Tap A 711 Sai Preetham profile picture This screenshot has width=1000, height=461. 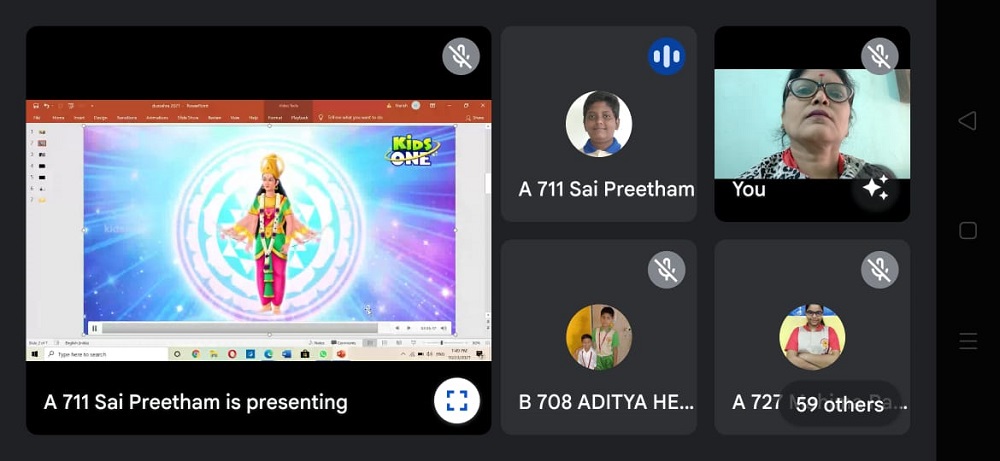click(x=599, y=124)
